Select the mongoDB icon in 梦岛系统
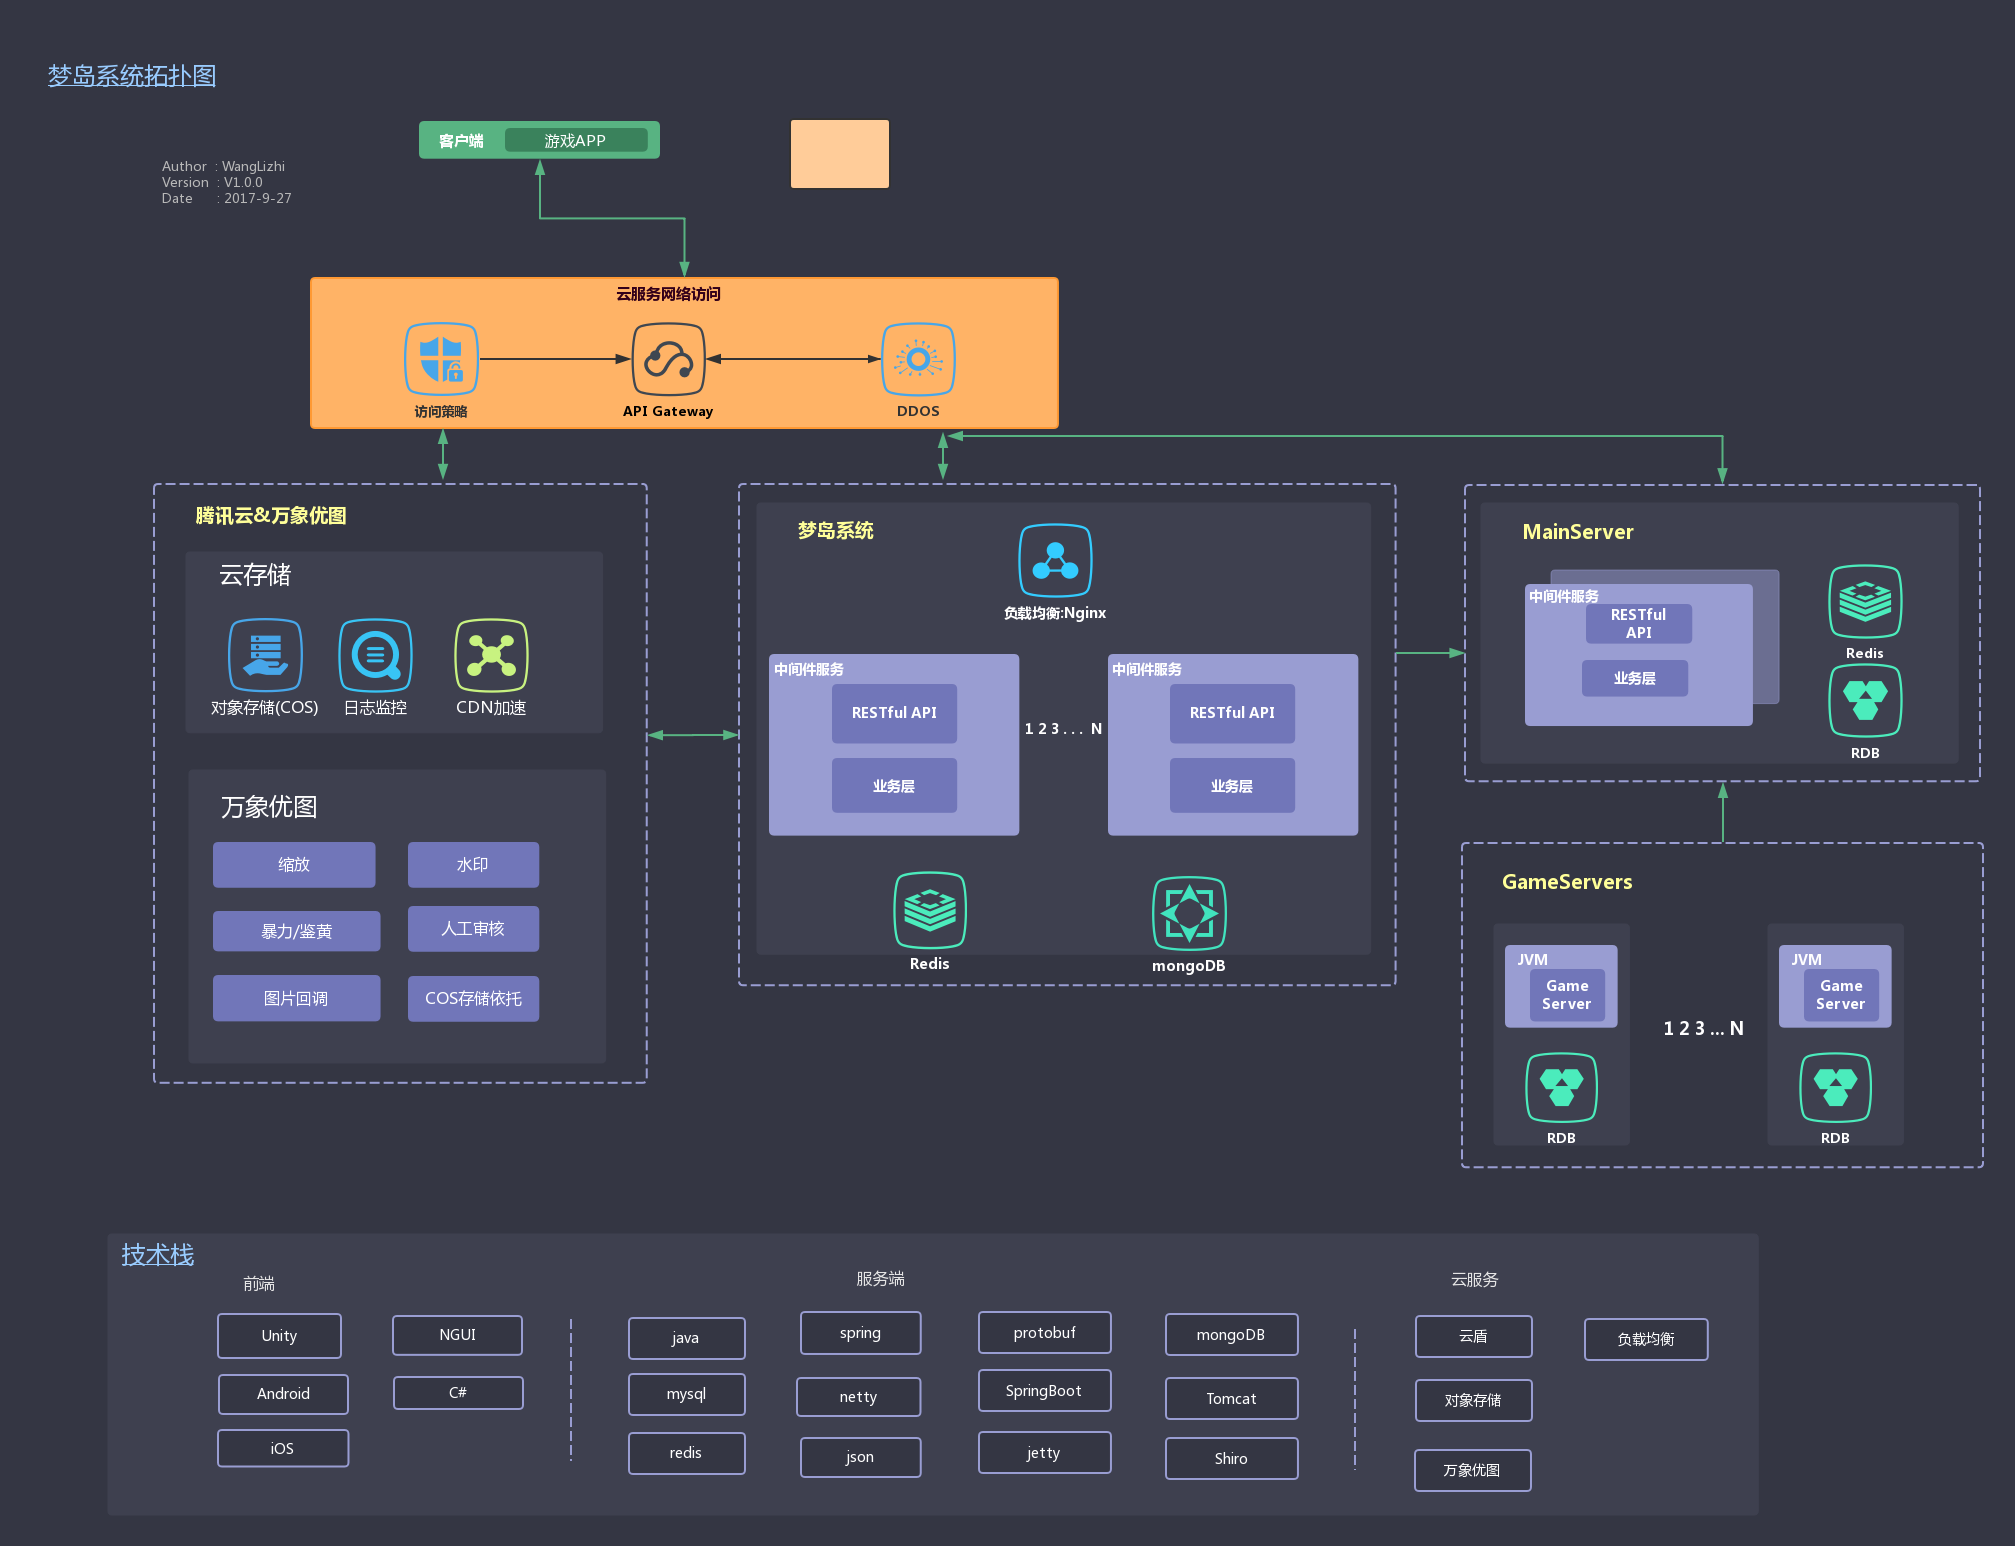Screen dimensions: 2015x1546 (x=1189, y=913)
